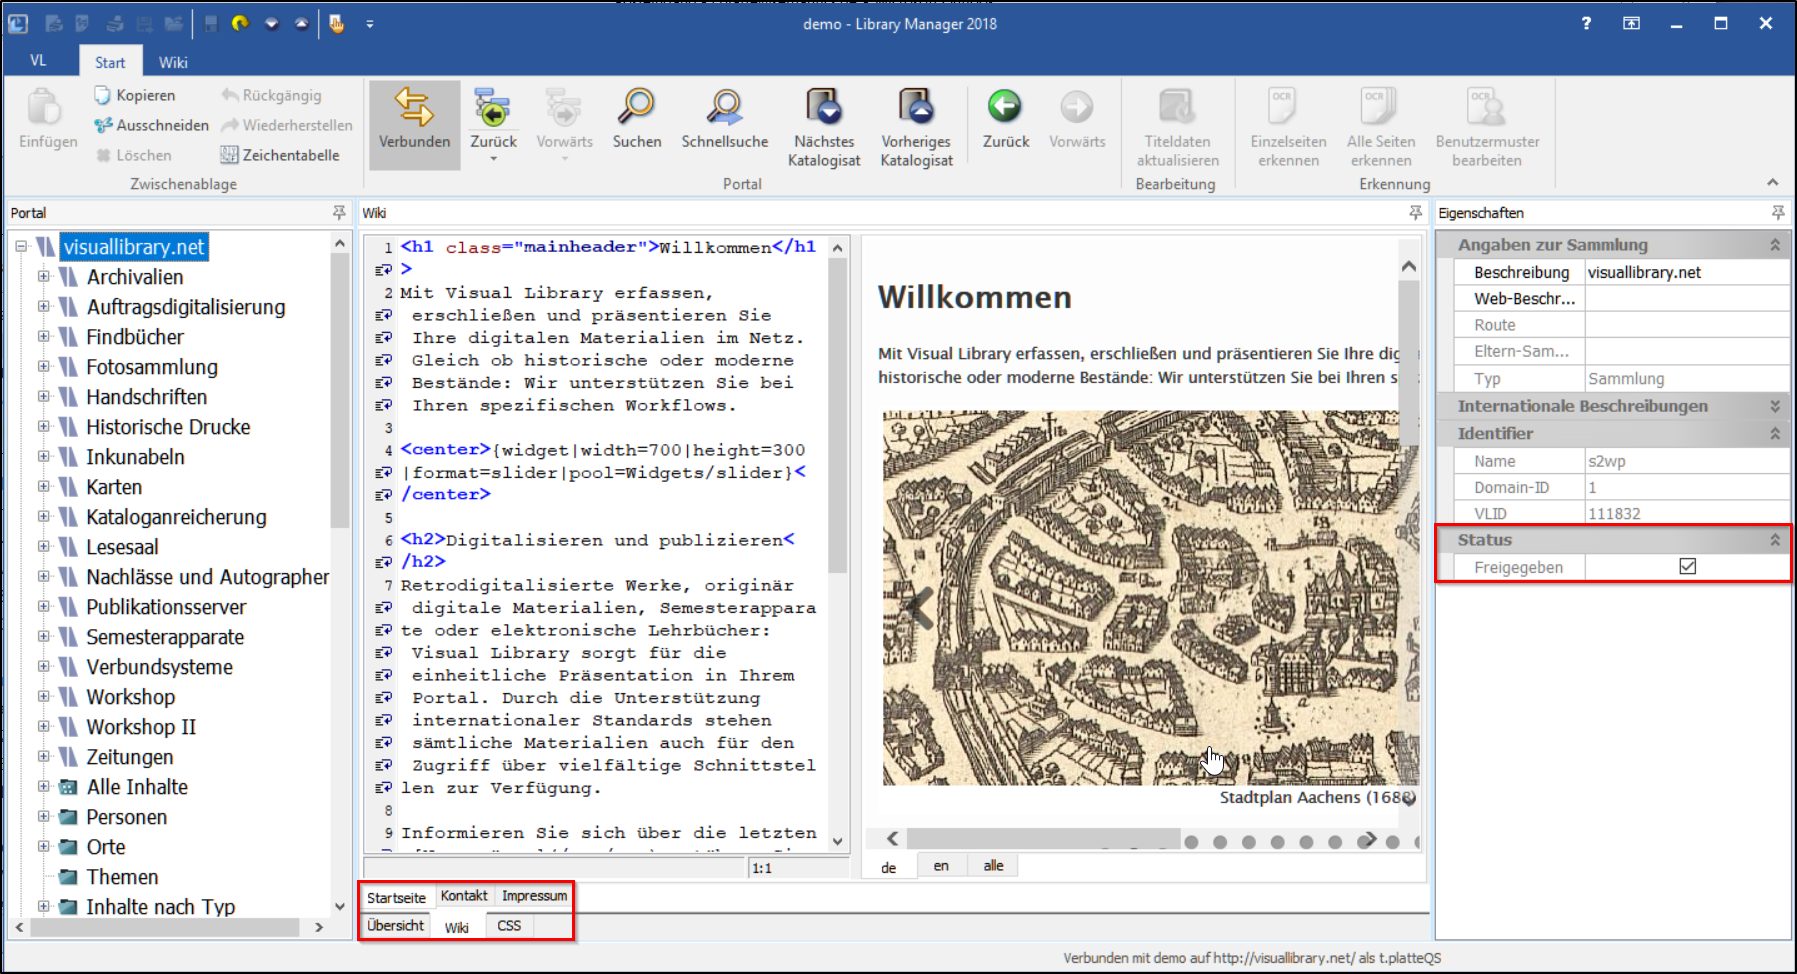
Task: Select the en language button
Action: point(941,866)
